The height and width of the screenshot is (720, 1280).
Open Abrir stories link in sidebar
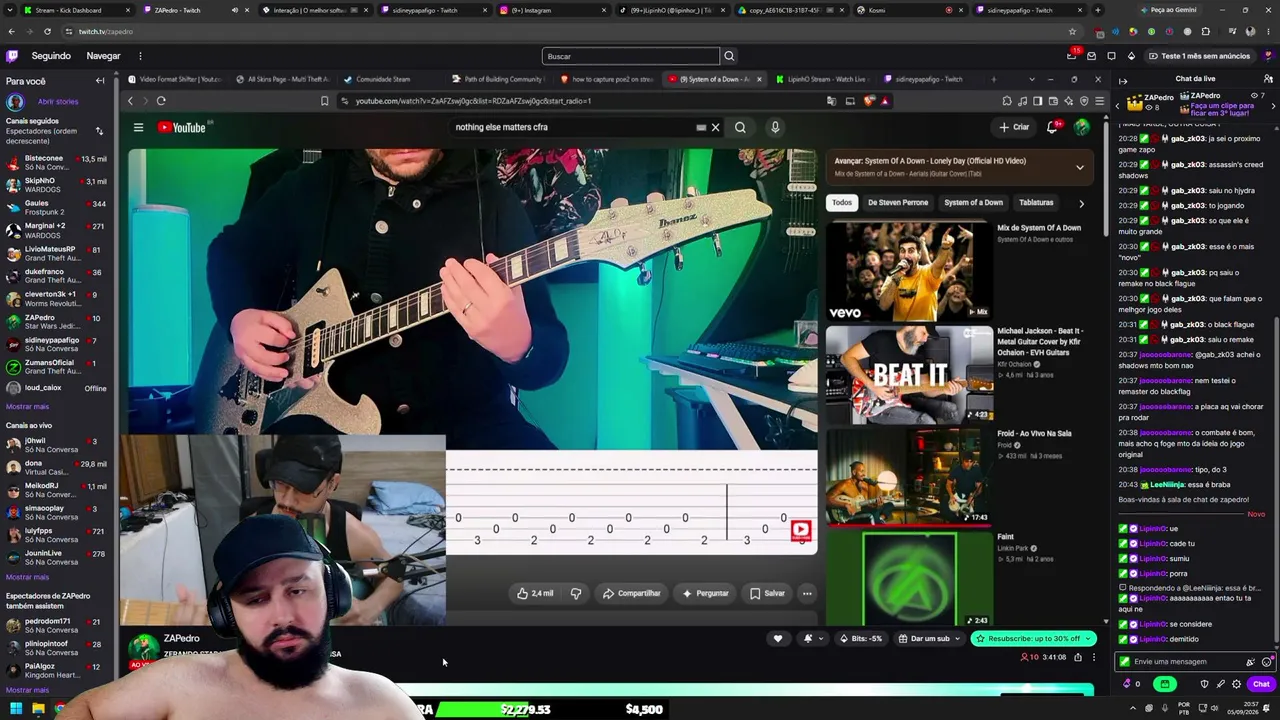click(58, 101)
